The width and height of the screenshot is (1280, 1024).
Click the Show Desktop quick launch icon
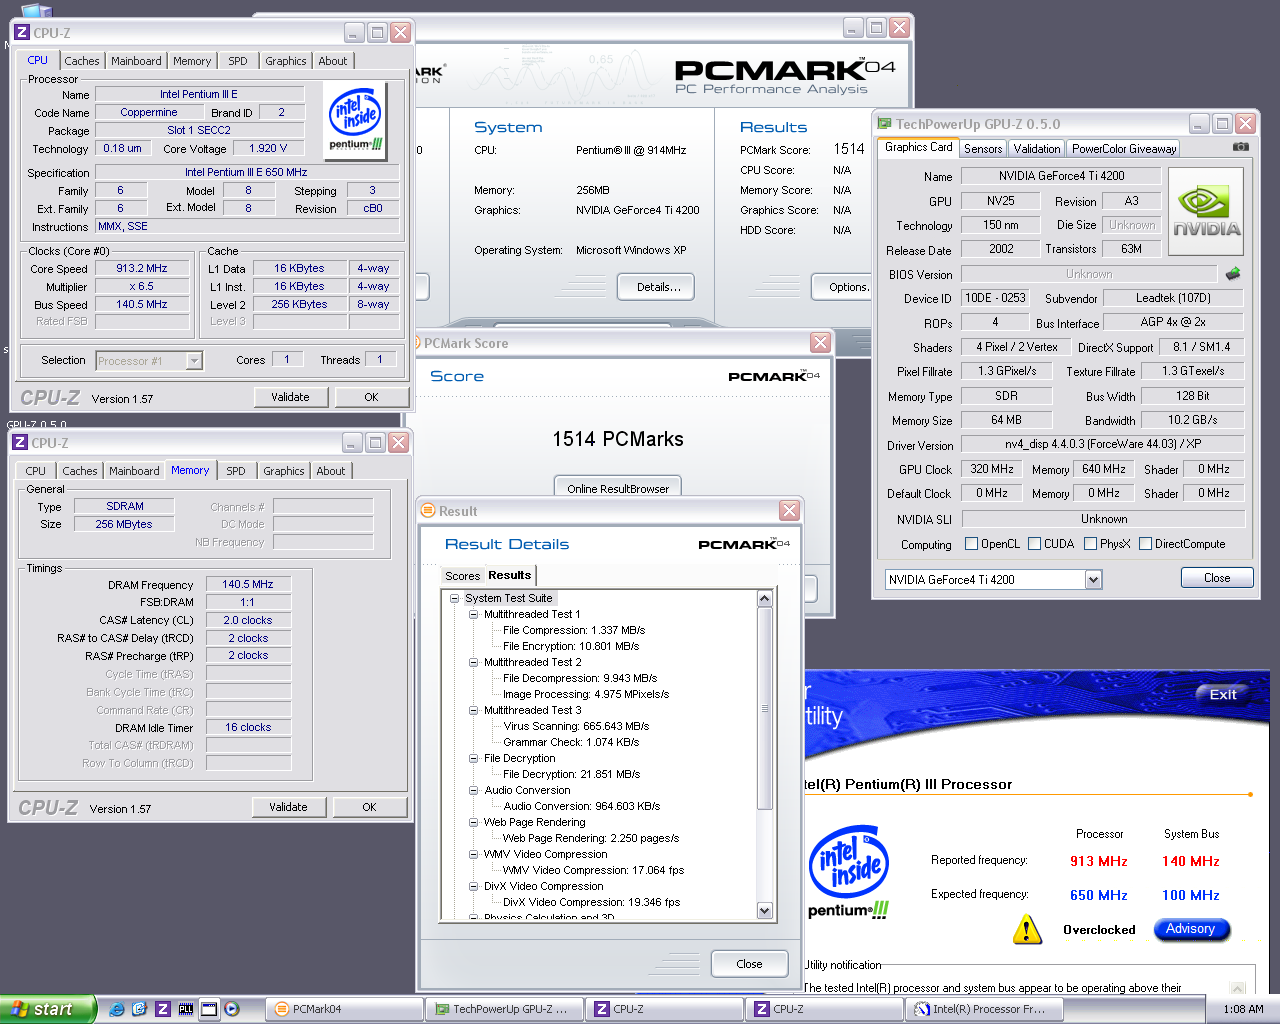209,1009
